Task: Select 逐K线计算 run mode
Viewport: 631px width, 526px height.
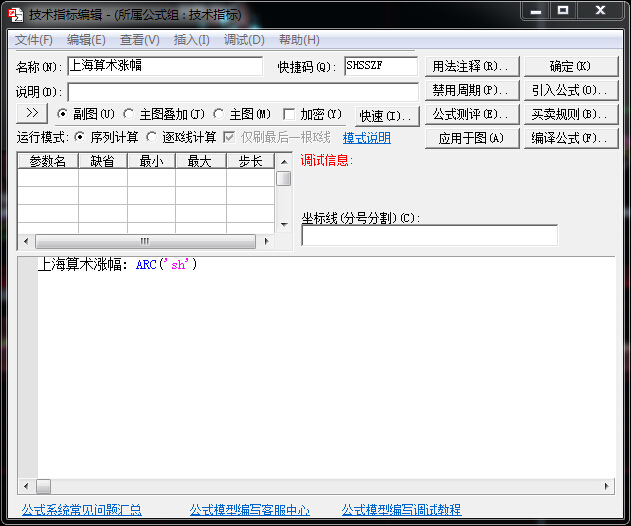Action: tap(152, 137)
